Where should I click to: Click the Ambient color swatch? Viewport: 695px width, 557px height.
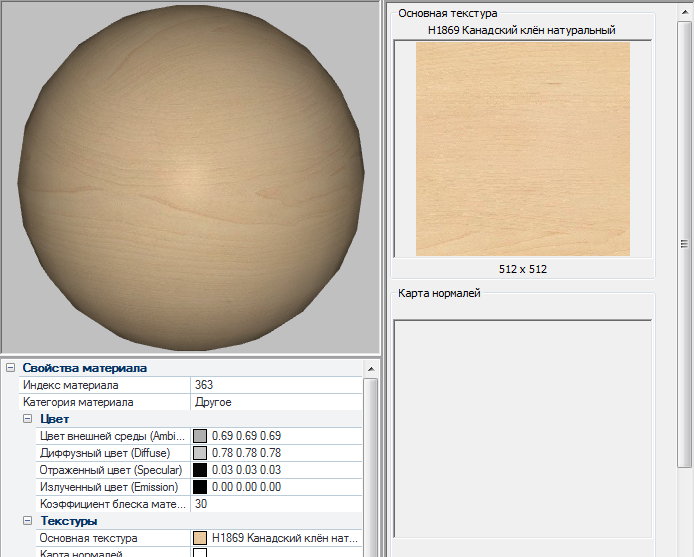pyautogui.click(x=200, y=436)
